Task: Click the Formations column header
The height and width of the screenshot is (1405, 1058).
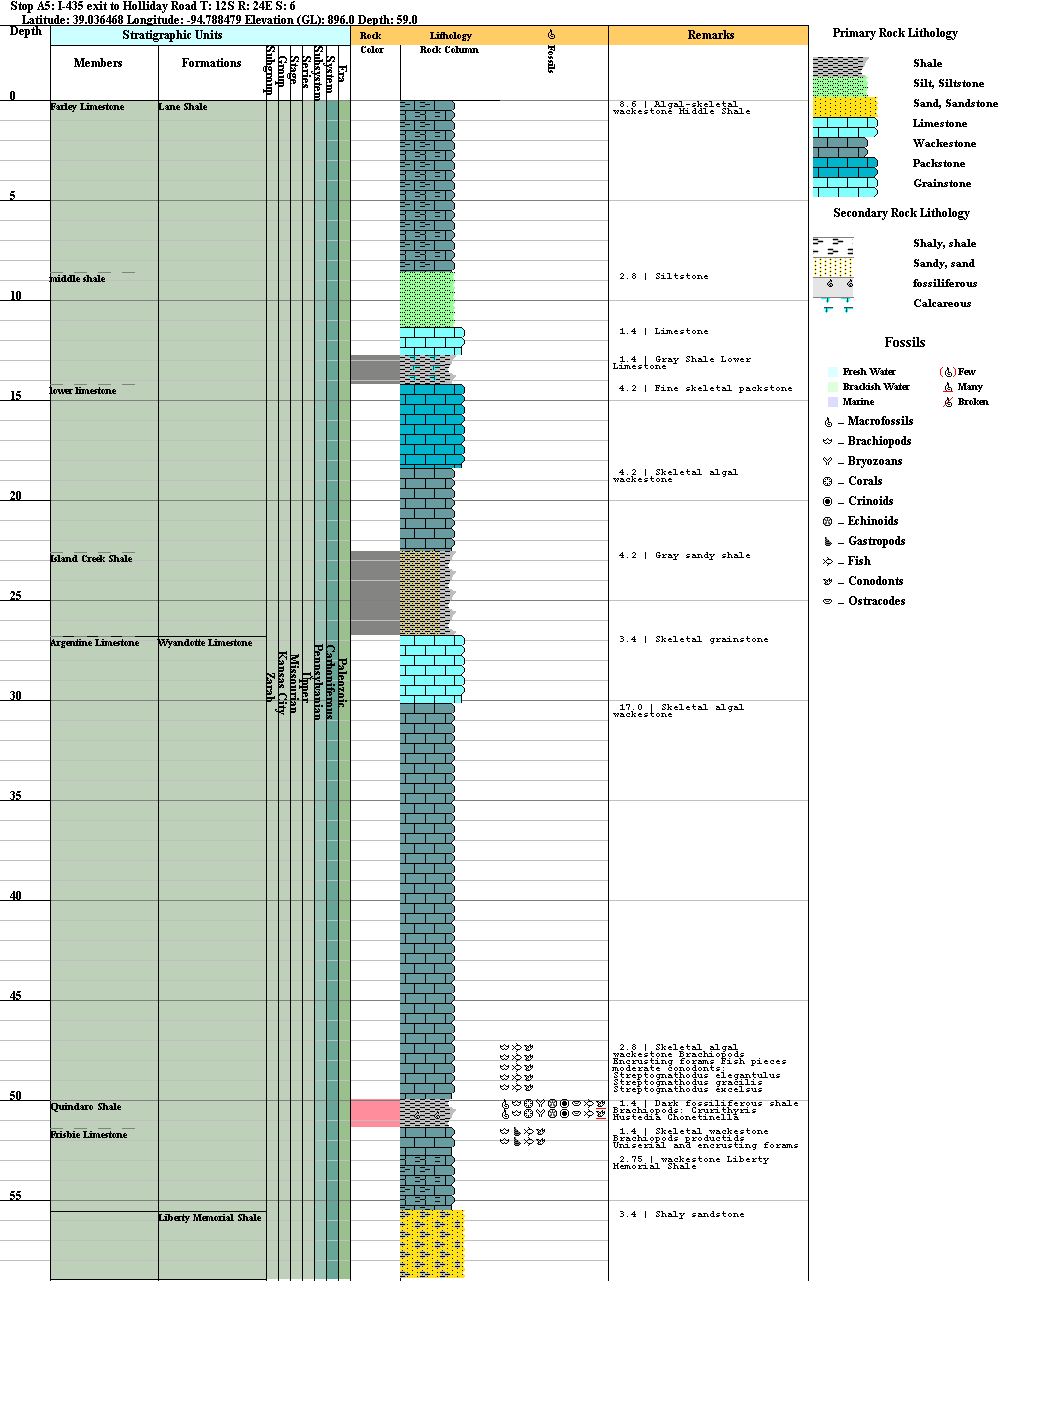Action: coord(211,63)
